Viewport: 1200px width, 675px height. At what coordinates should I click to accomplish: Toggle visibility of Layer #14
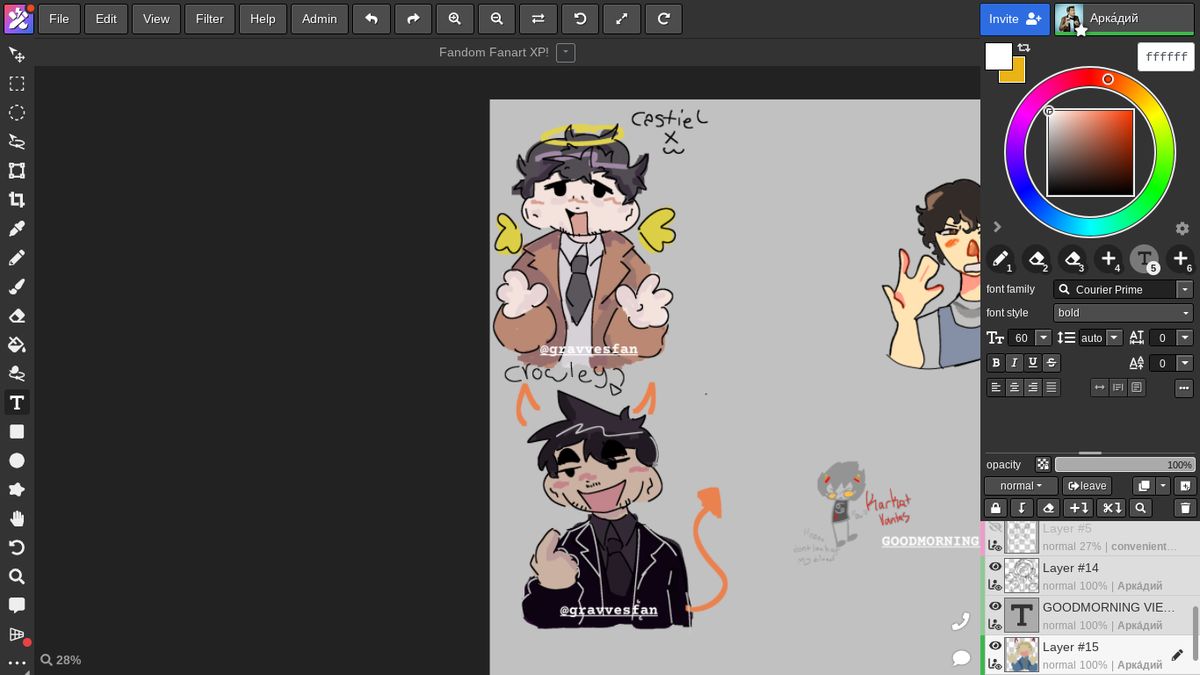[995, 567]
